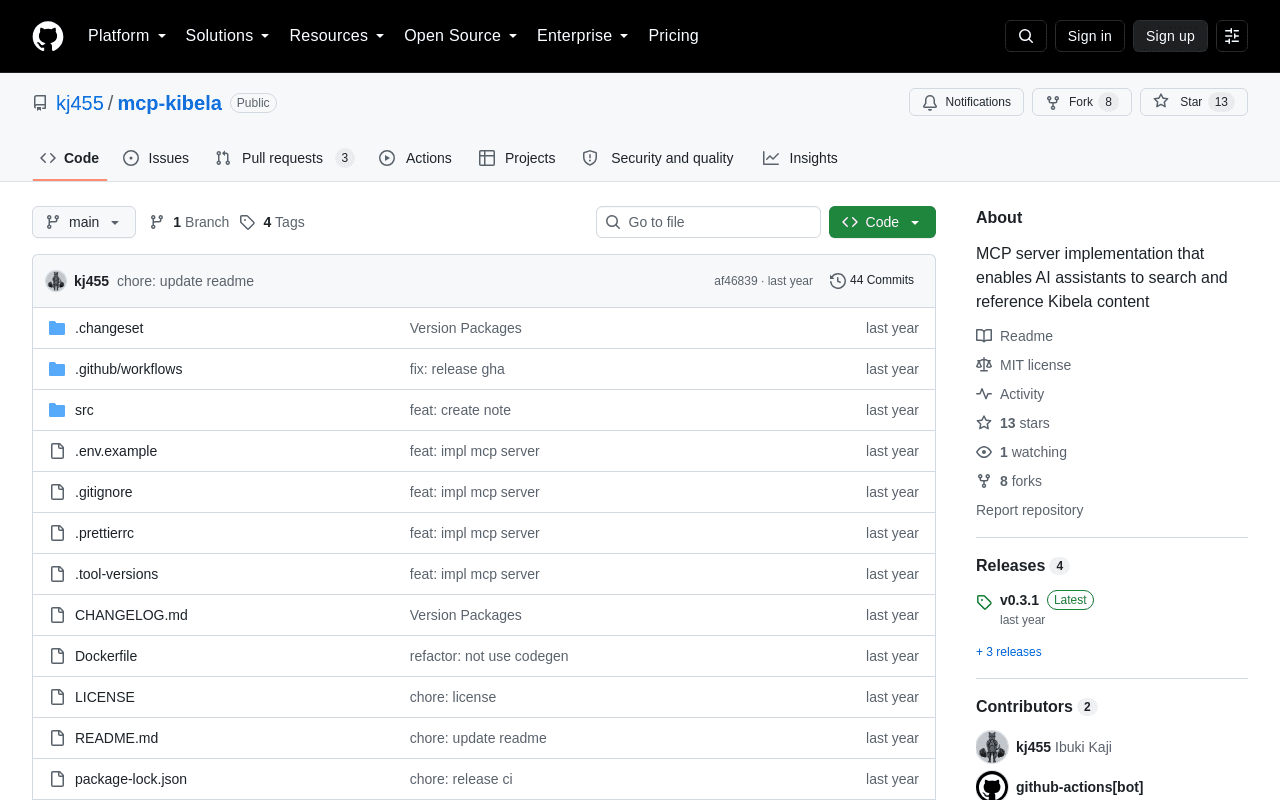Click the repository icon before kj455
Viewport: 1280px width, 800px height.
(40, 103)
